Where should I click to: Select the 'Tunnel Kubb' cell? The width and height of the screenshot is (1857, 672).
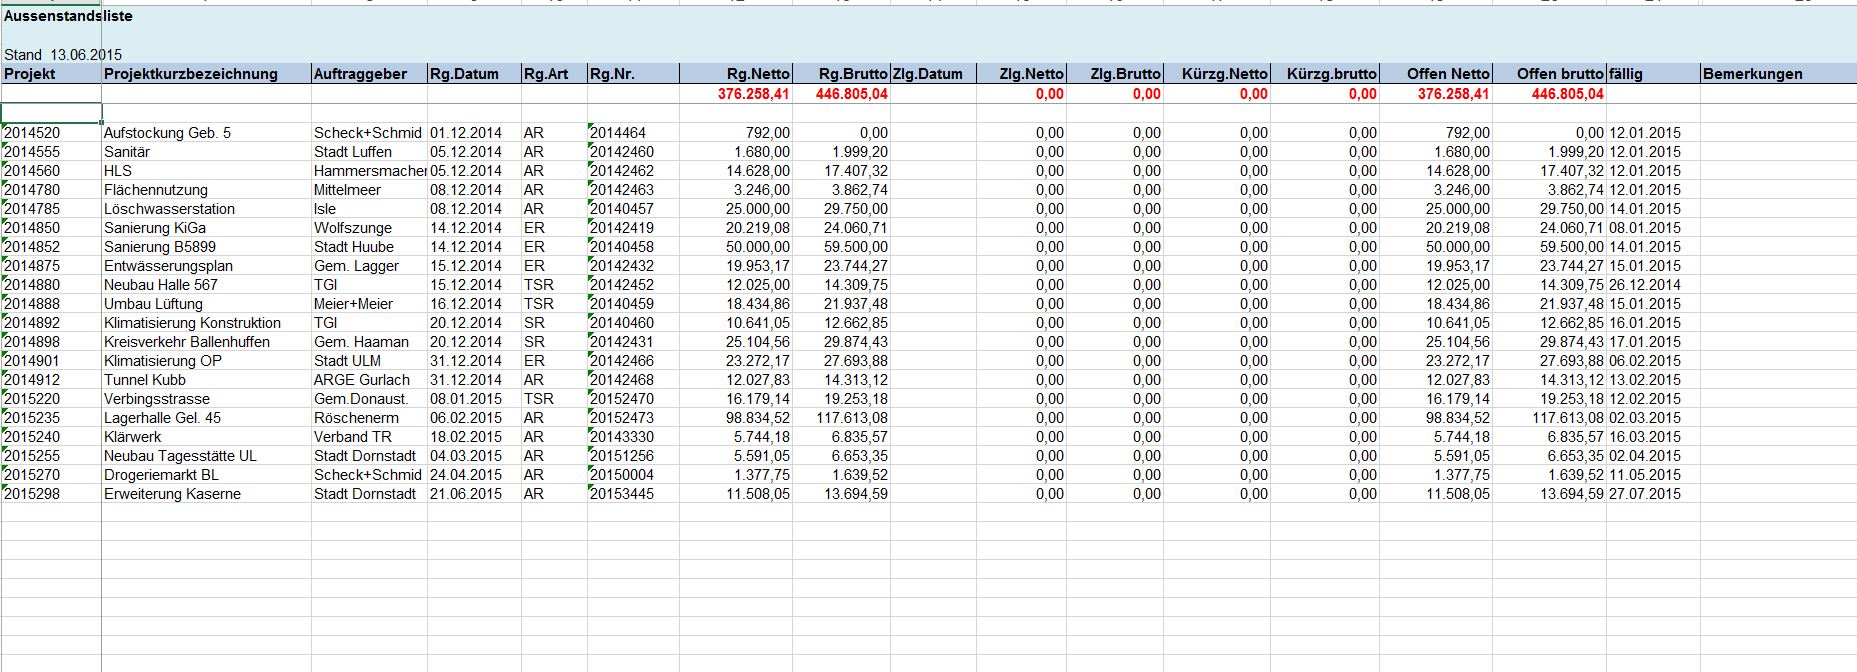(145, 380)
